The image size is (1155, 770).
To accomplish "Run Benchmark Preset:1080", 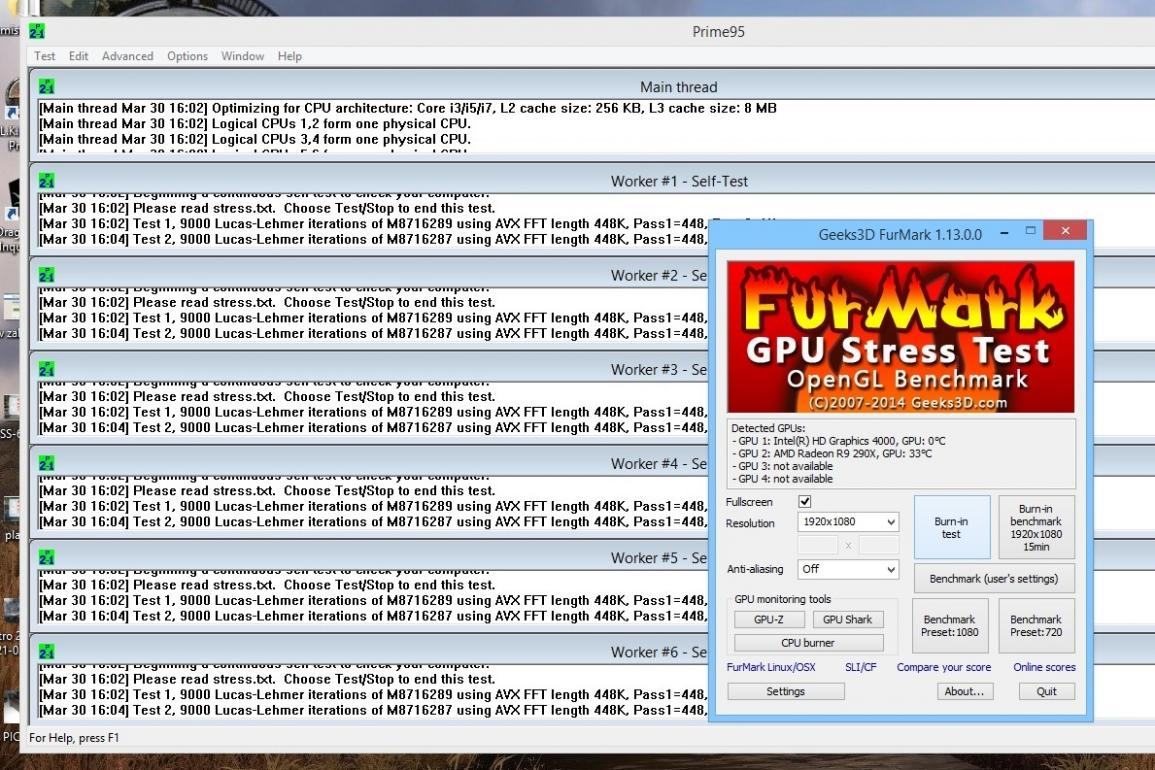I will [x=949, y=626].
